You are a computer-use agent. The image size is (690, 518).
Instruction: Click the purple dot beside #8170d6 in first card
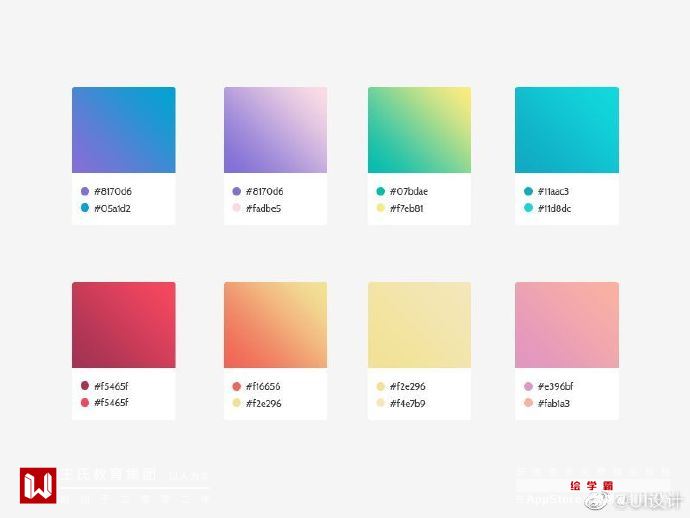85,191
